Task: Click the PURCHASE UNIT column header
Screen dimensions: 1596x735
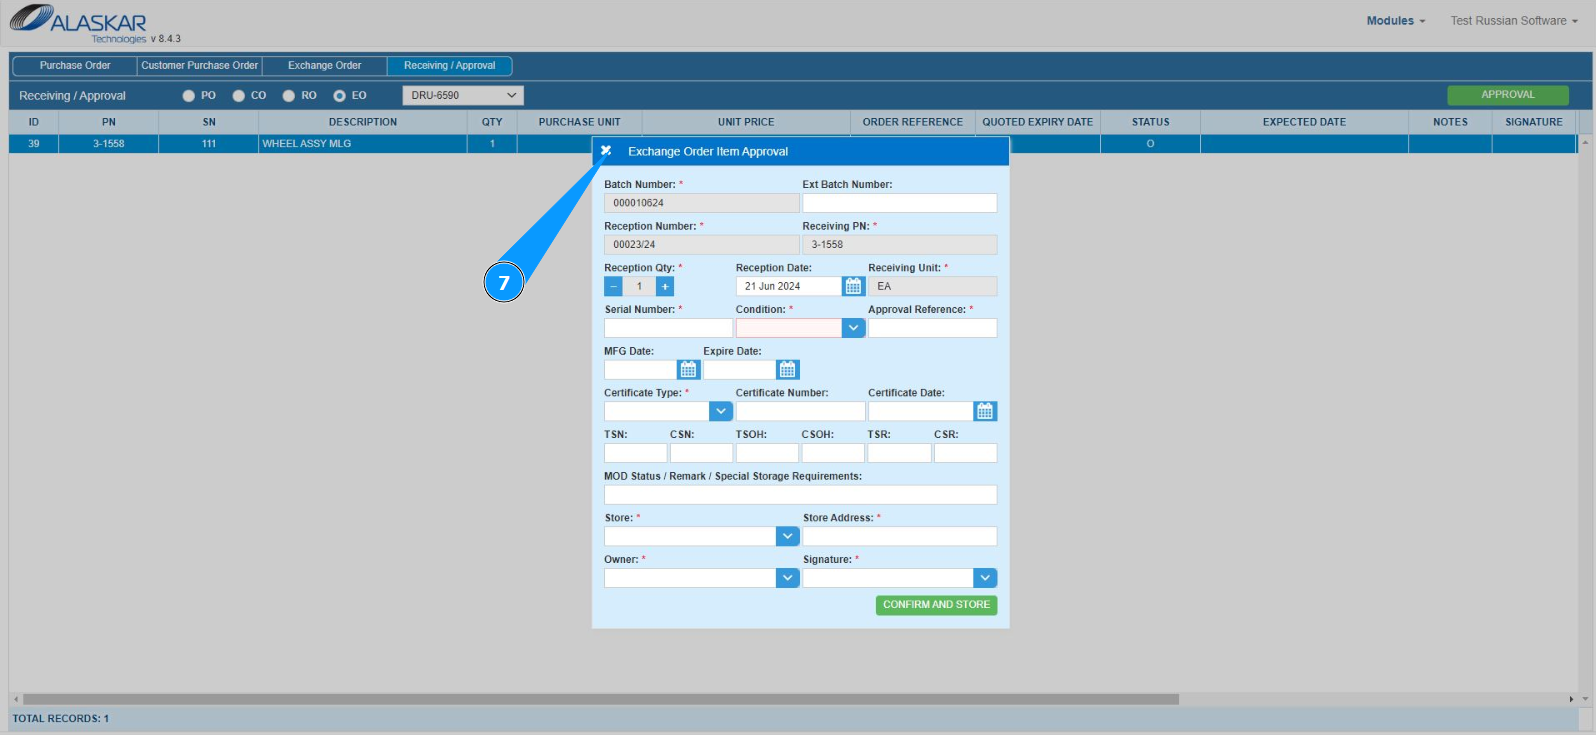Action: point(580,122)
